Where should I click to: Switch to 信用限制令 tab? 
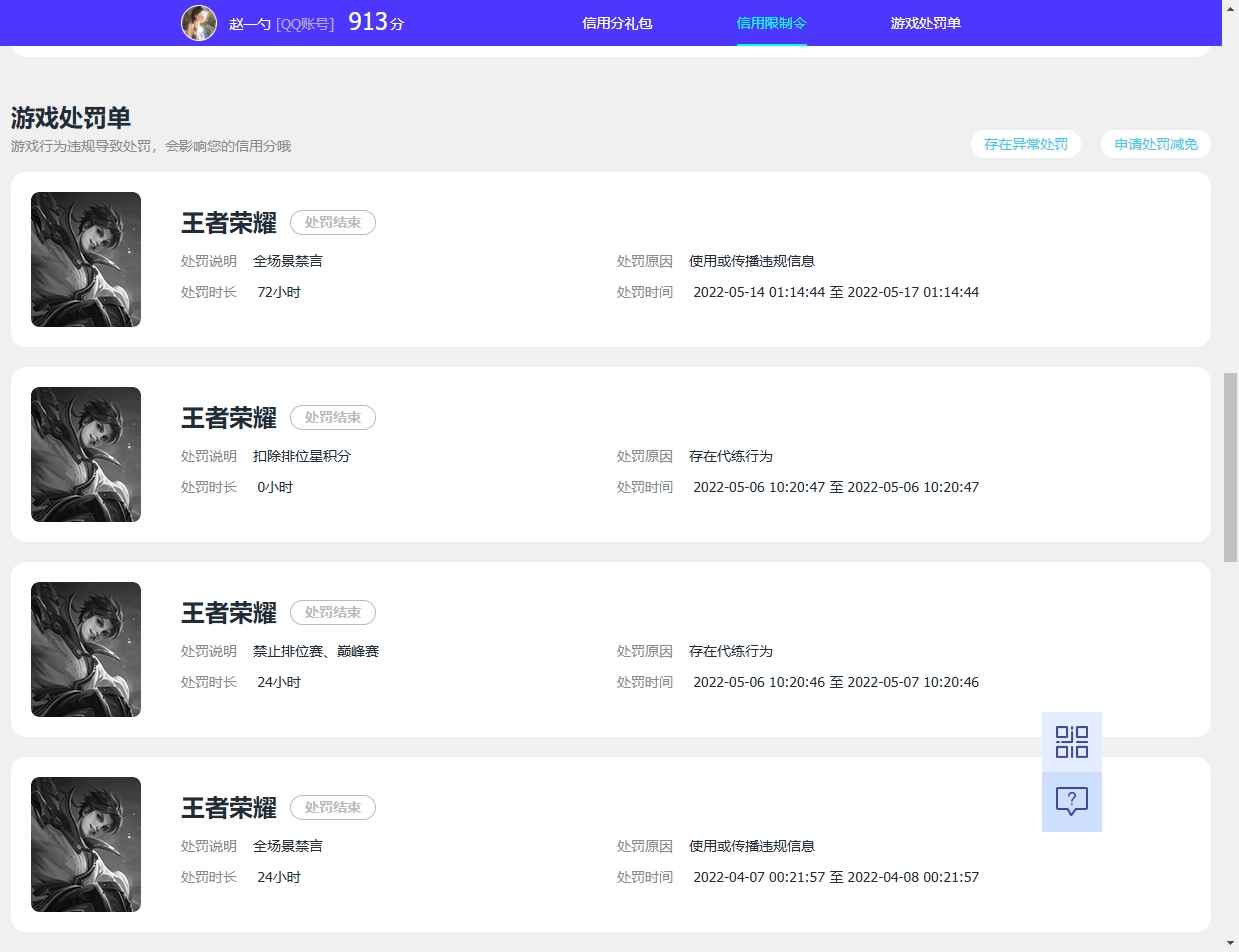tap(771, 23)
